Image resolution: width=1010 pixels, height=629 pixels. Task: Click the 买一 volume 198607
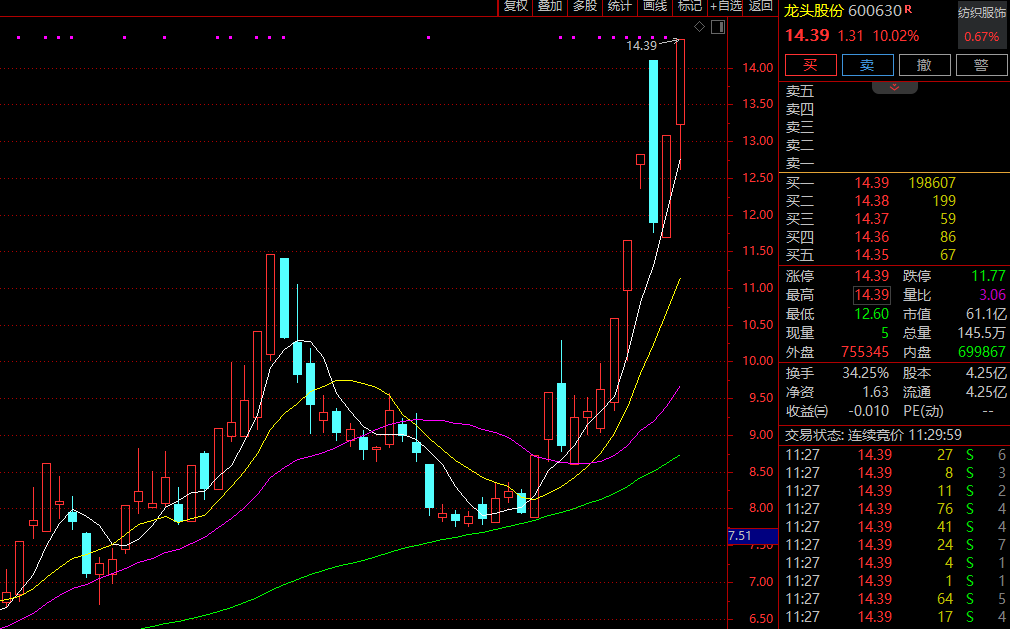[932, 183]
